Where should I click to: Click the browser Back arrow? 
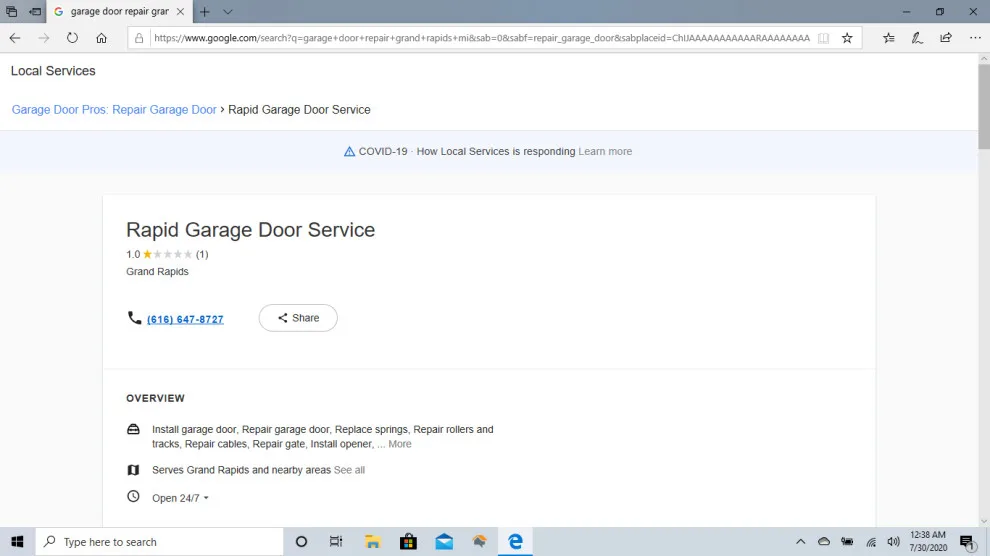[x=15, y=38]
